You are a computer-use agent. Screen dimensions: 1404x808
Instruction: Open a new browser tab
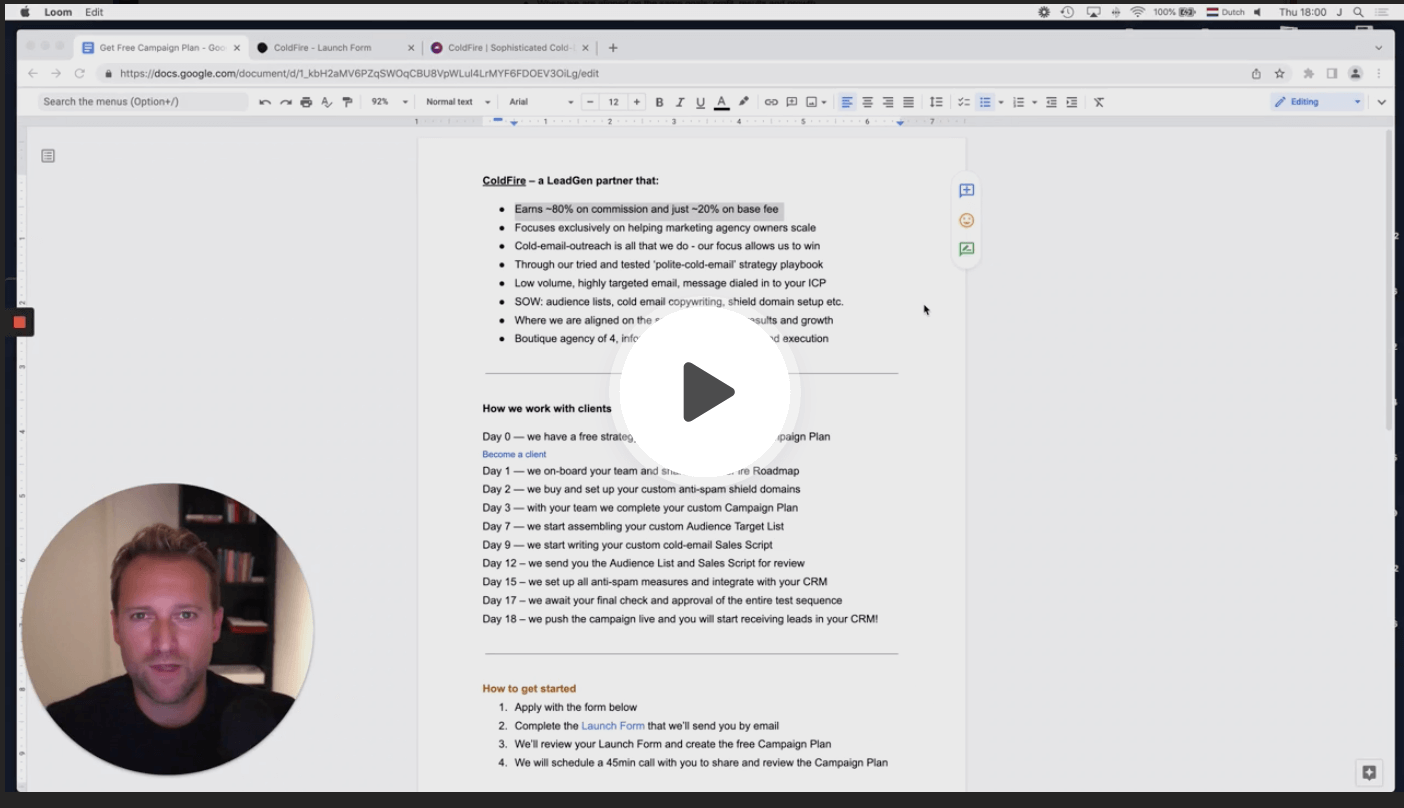pos(613,47)
